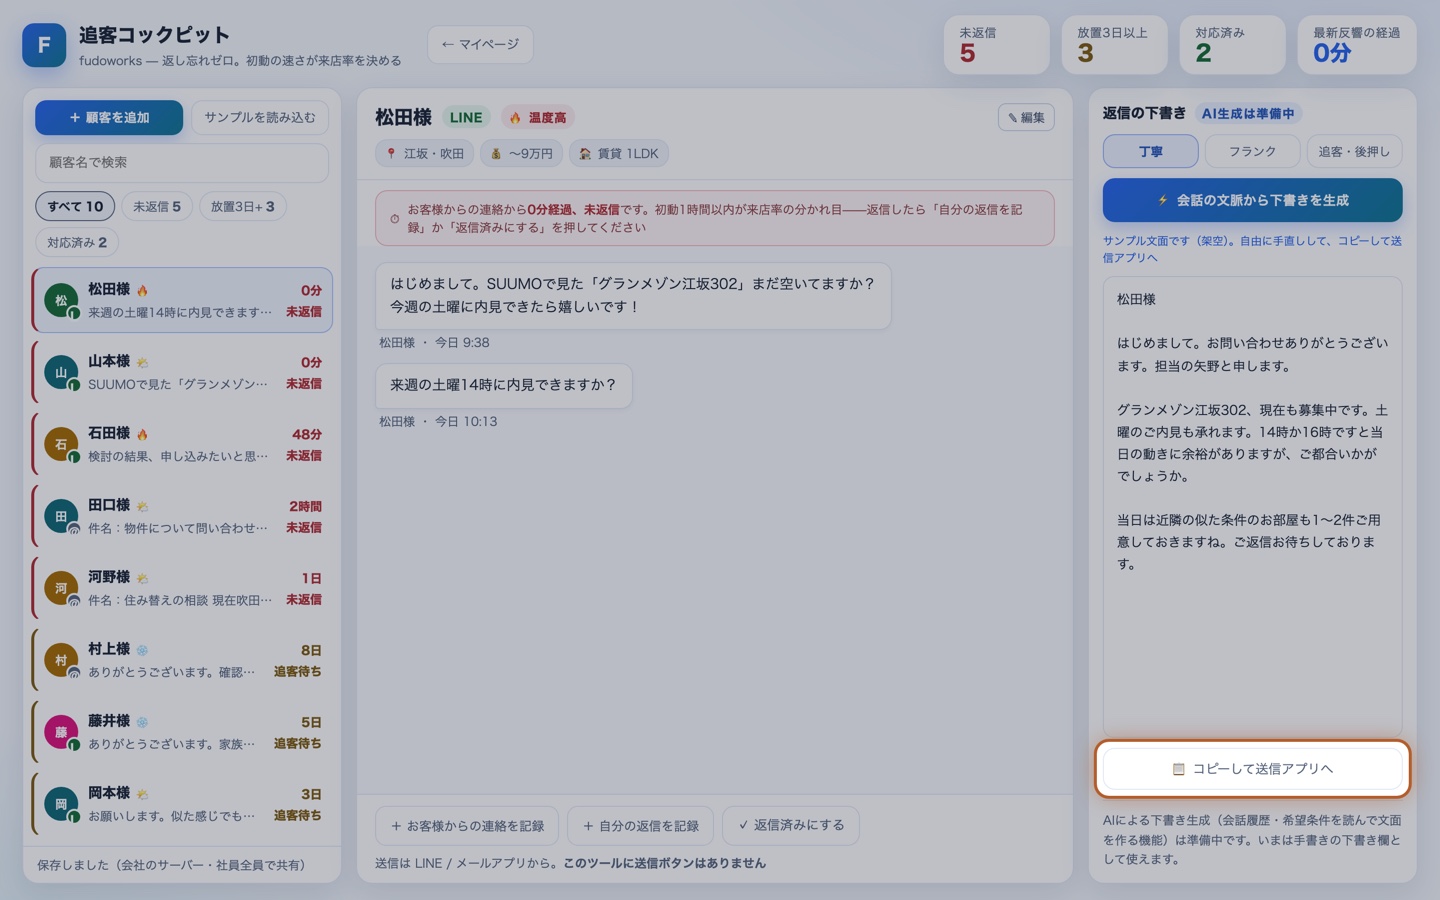Click the 追客待ち status on 村上様
This screenshot has height=900, width=1440.
coord(298,672)
